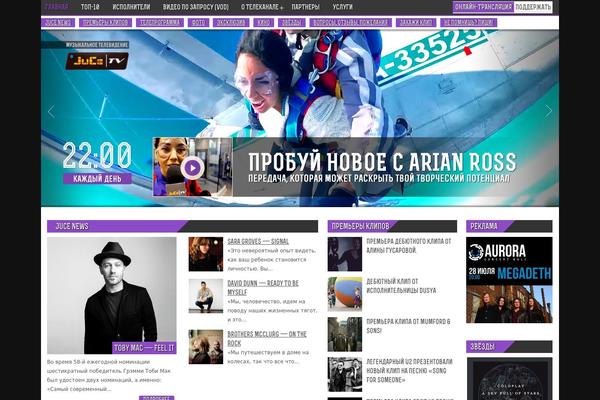This screenshot has width=600, height=400.
Task: Open Sara Groves — Signal article link
Action: [x=258, y=242]
